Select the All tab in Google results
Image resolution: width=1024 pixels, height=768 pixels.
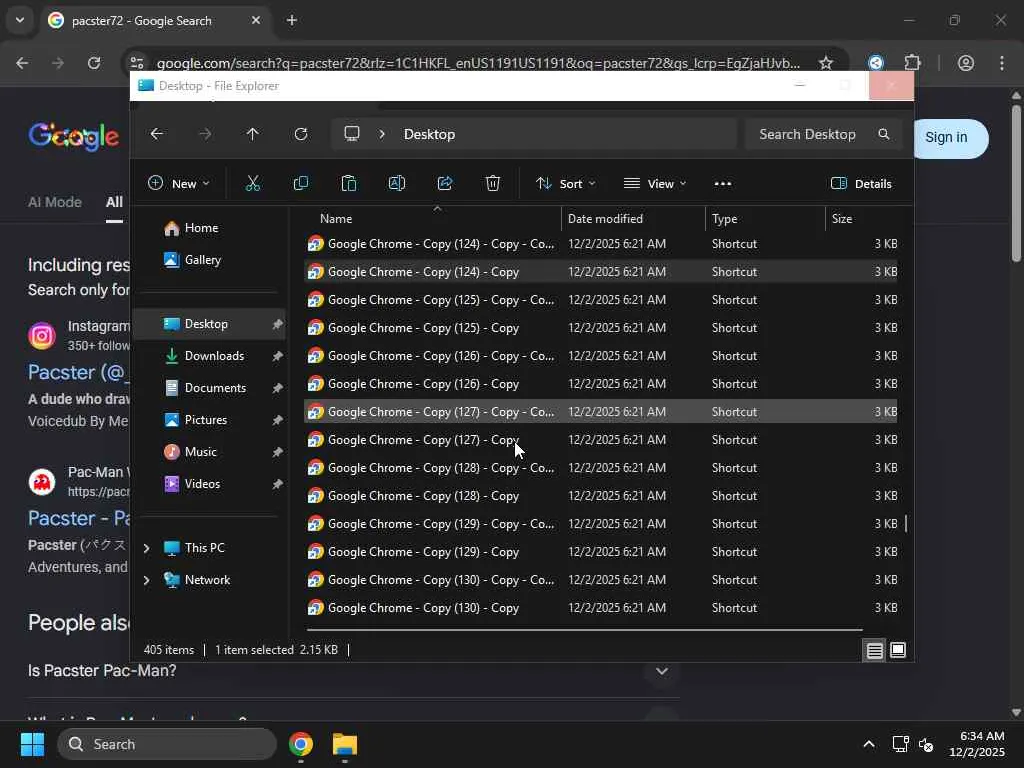[114, 202]
